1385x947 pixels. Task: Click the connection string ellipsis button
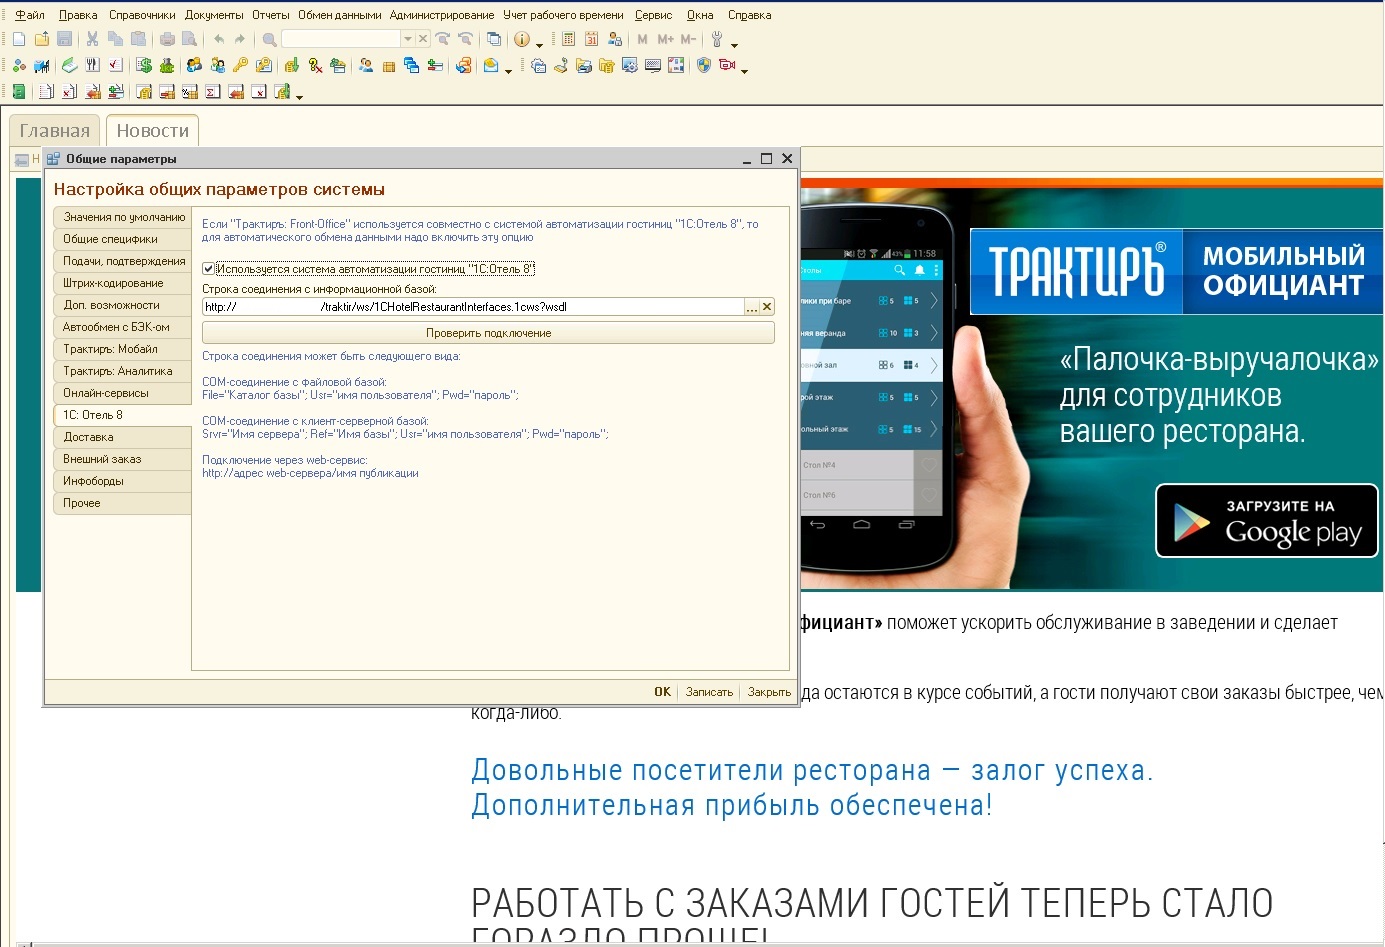751,307
